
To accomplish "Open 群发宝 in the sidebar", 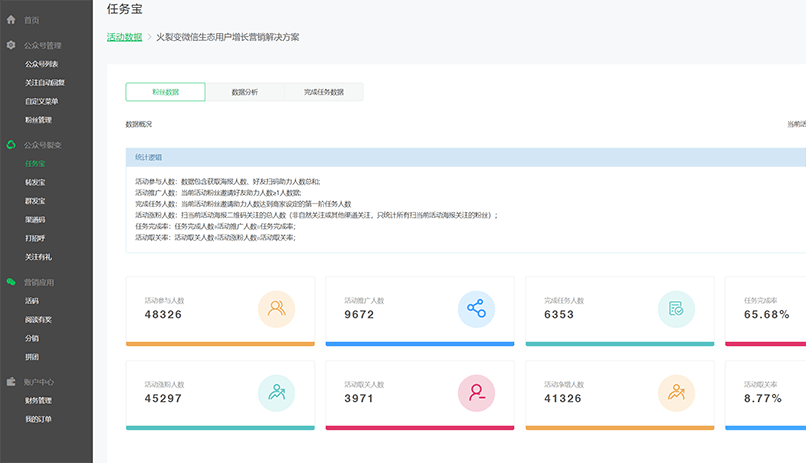I will tap(35, 201).
